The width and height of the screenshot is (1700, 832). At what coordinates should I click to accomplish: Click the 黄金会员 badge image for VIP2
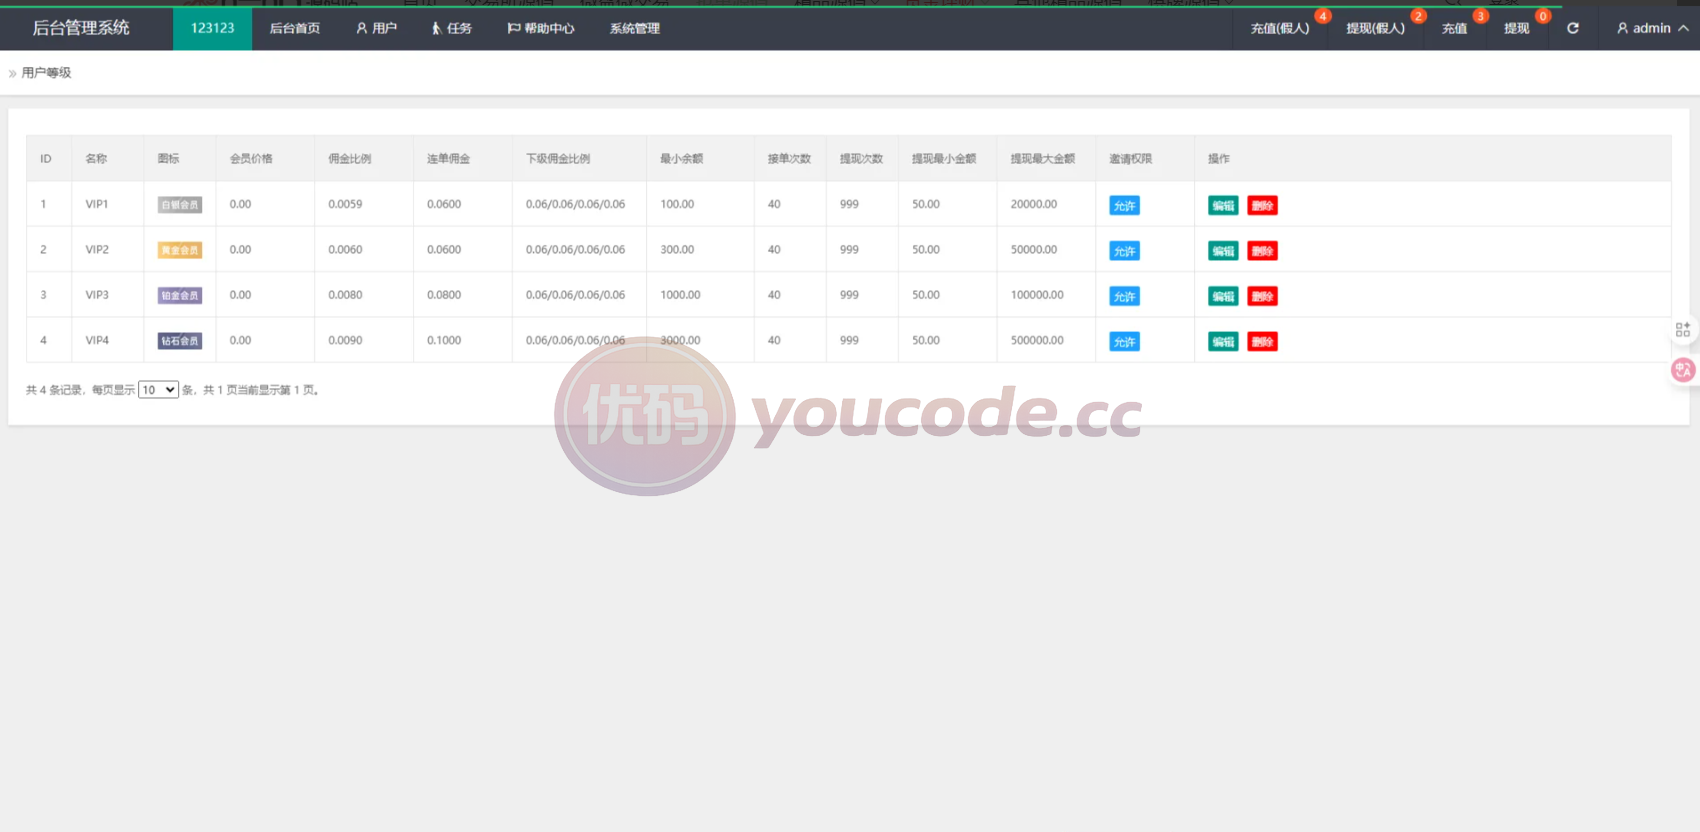click(180, 250)
